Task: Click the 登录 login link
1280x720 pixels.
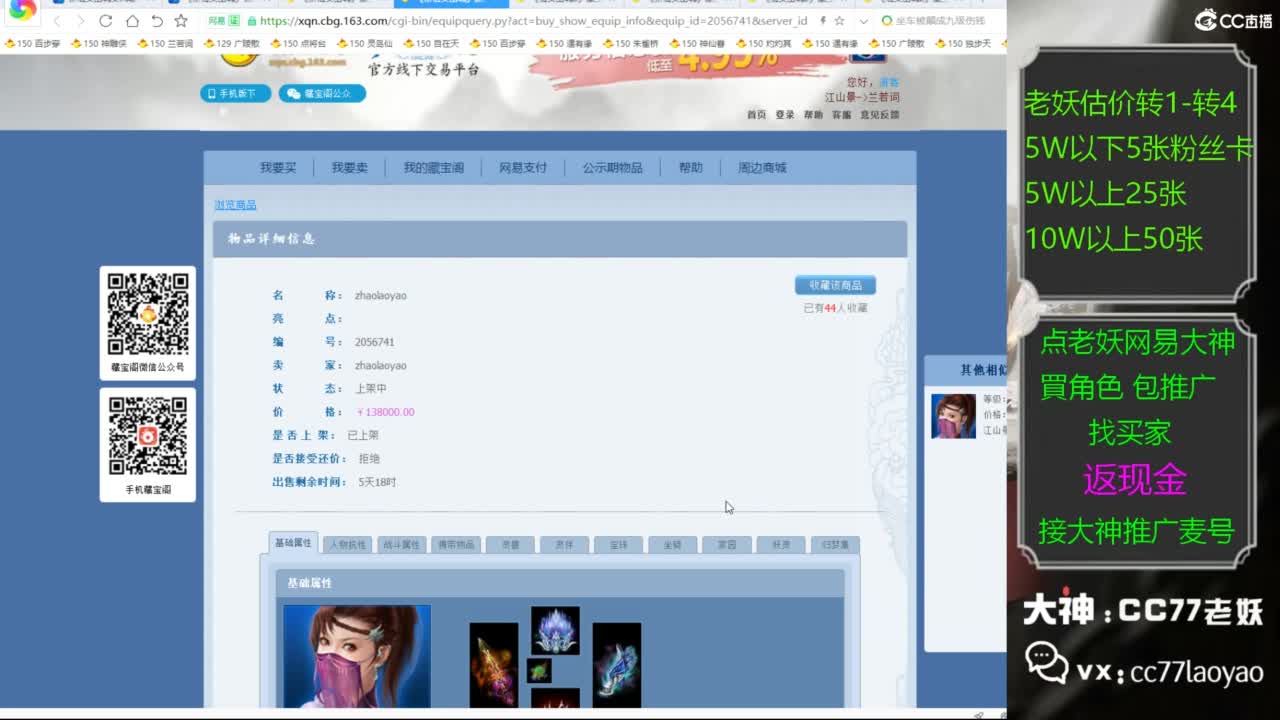Action: pos(785,115)
